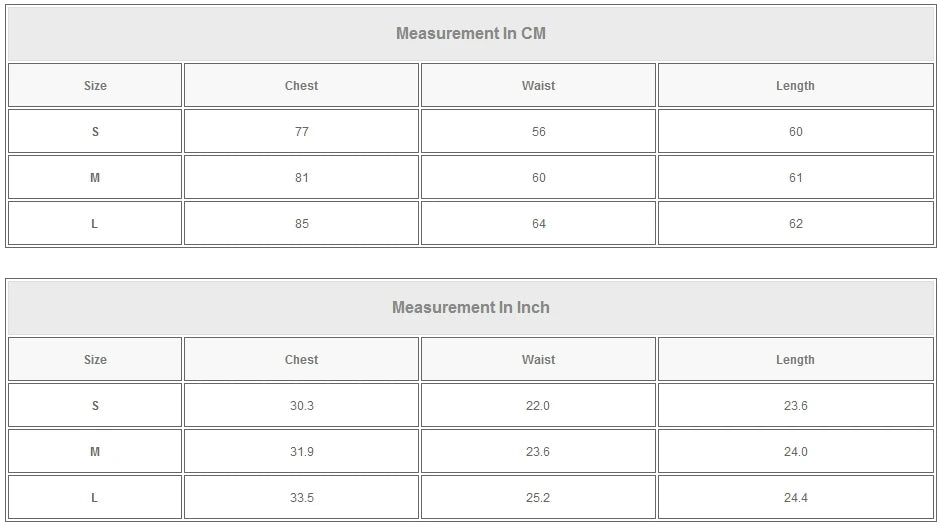Select the Chest column header in CM table
Viewport: 940px width, 529px height.
pyautogui.click(x=301, y=86)
